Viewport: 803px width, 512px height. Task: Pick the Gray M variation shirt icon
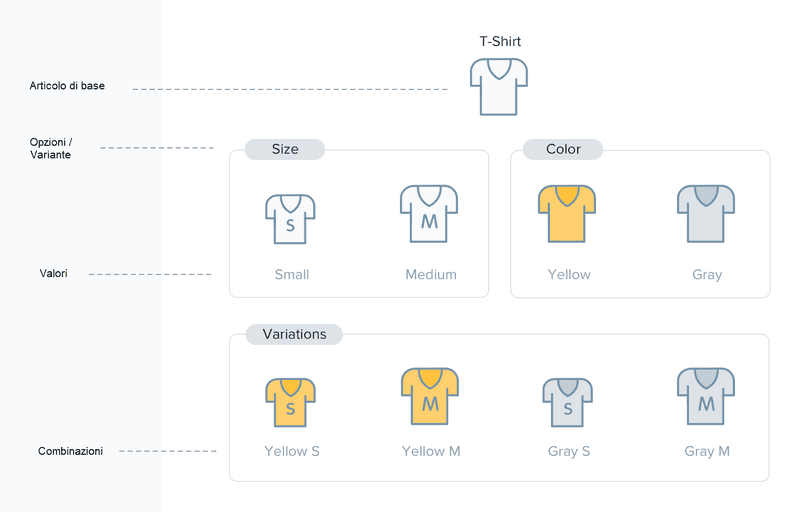click(706, 396)
